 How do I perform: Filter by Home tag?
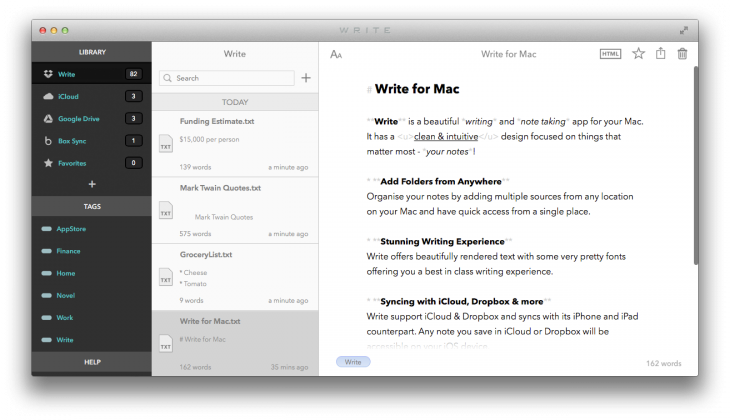click(x=66, y=273)
